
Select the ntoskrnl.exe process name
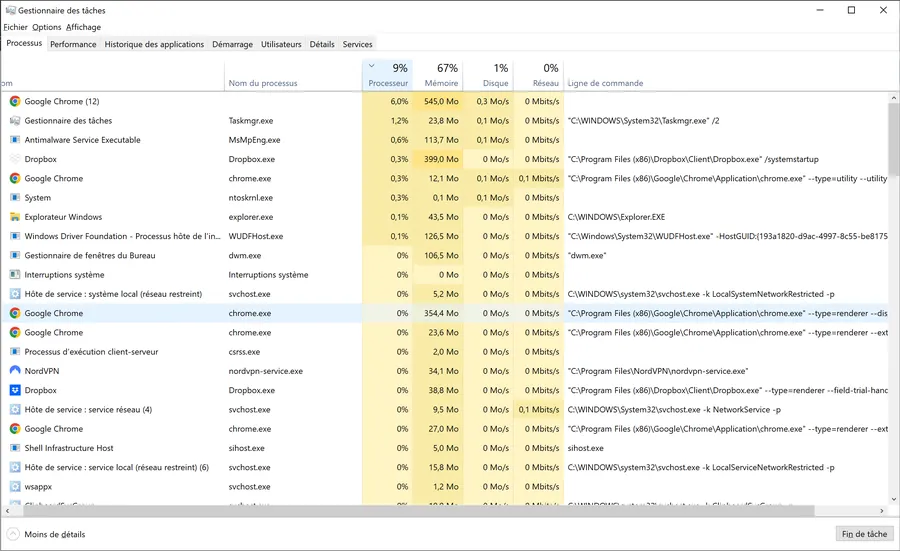[251, 197]
